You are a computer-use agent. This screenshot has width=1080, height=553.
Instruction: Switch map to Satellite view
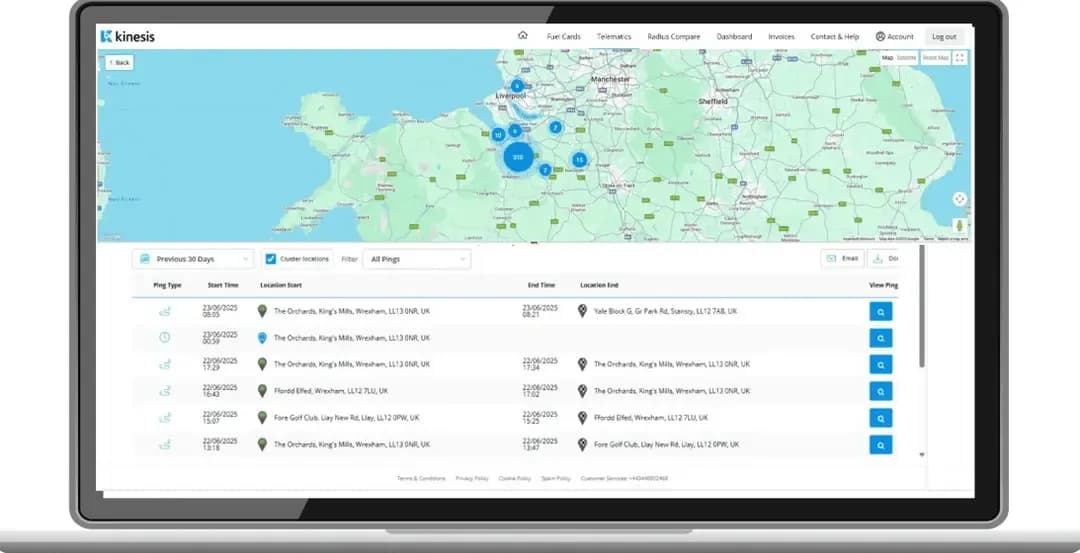pyautogui.click(x=906, y=58)
